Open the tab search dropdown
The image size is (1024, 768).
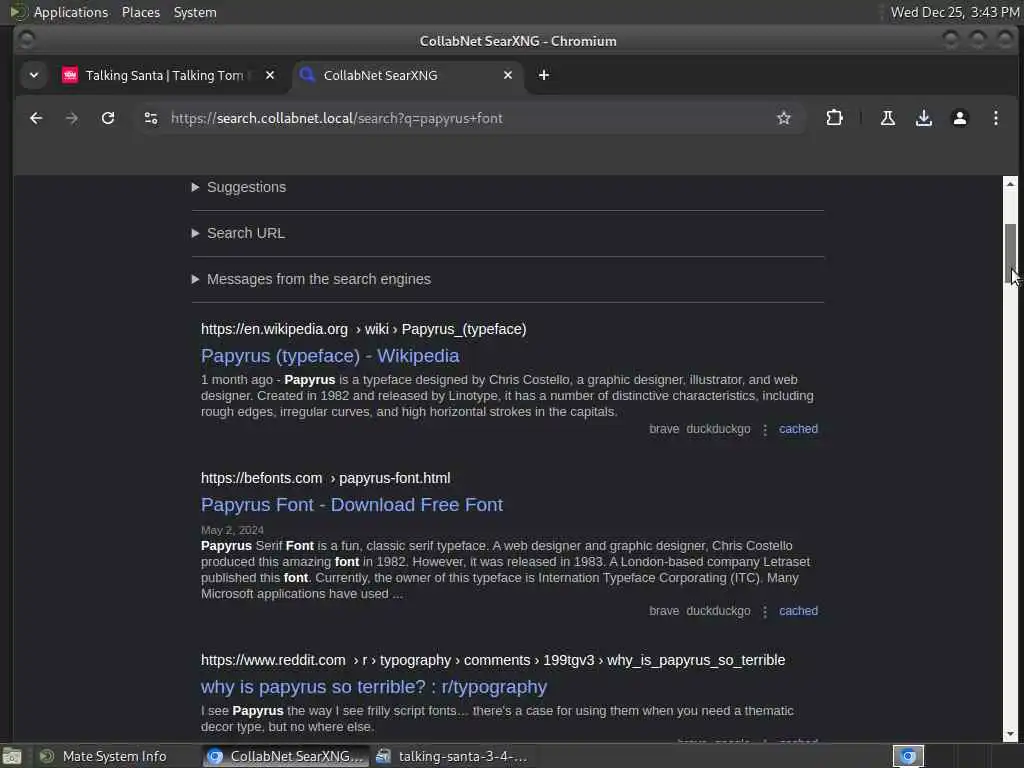34,75
